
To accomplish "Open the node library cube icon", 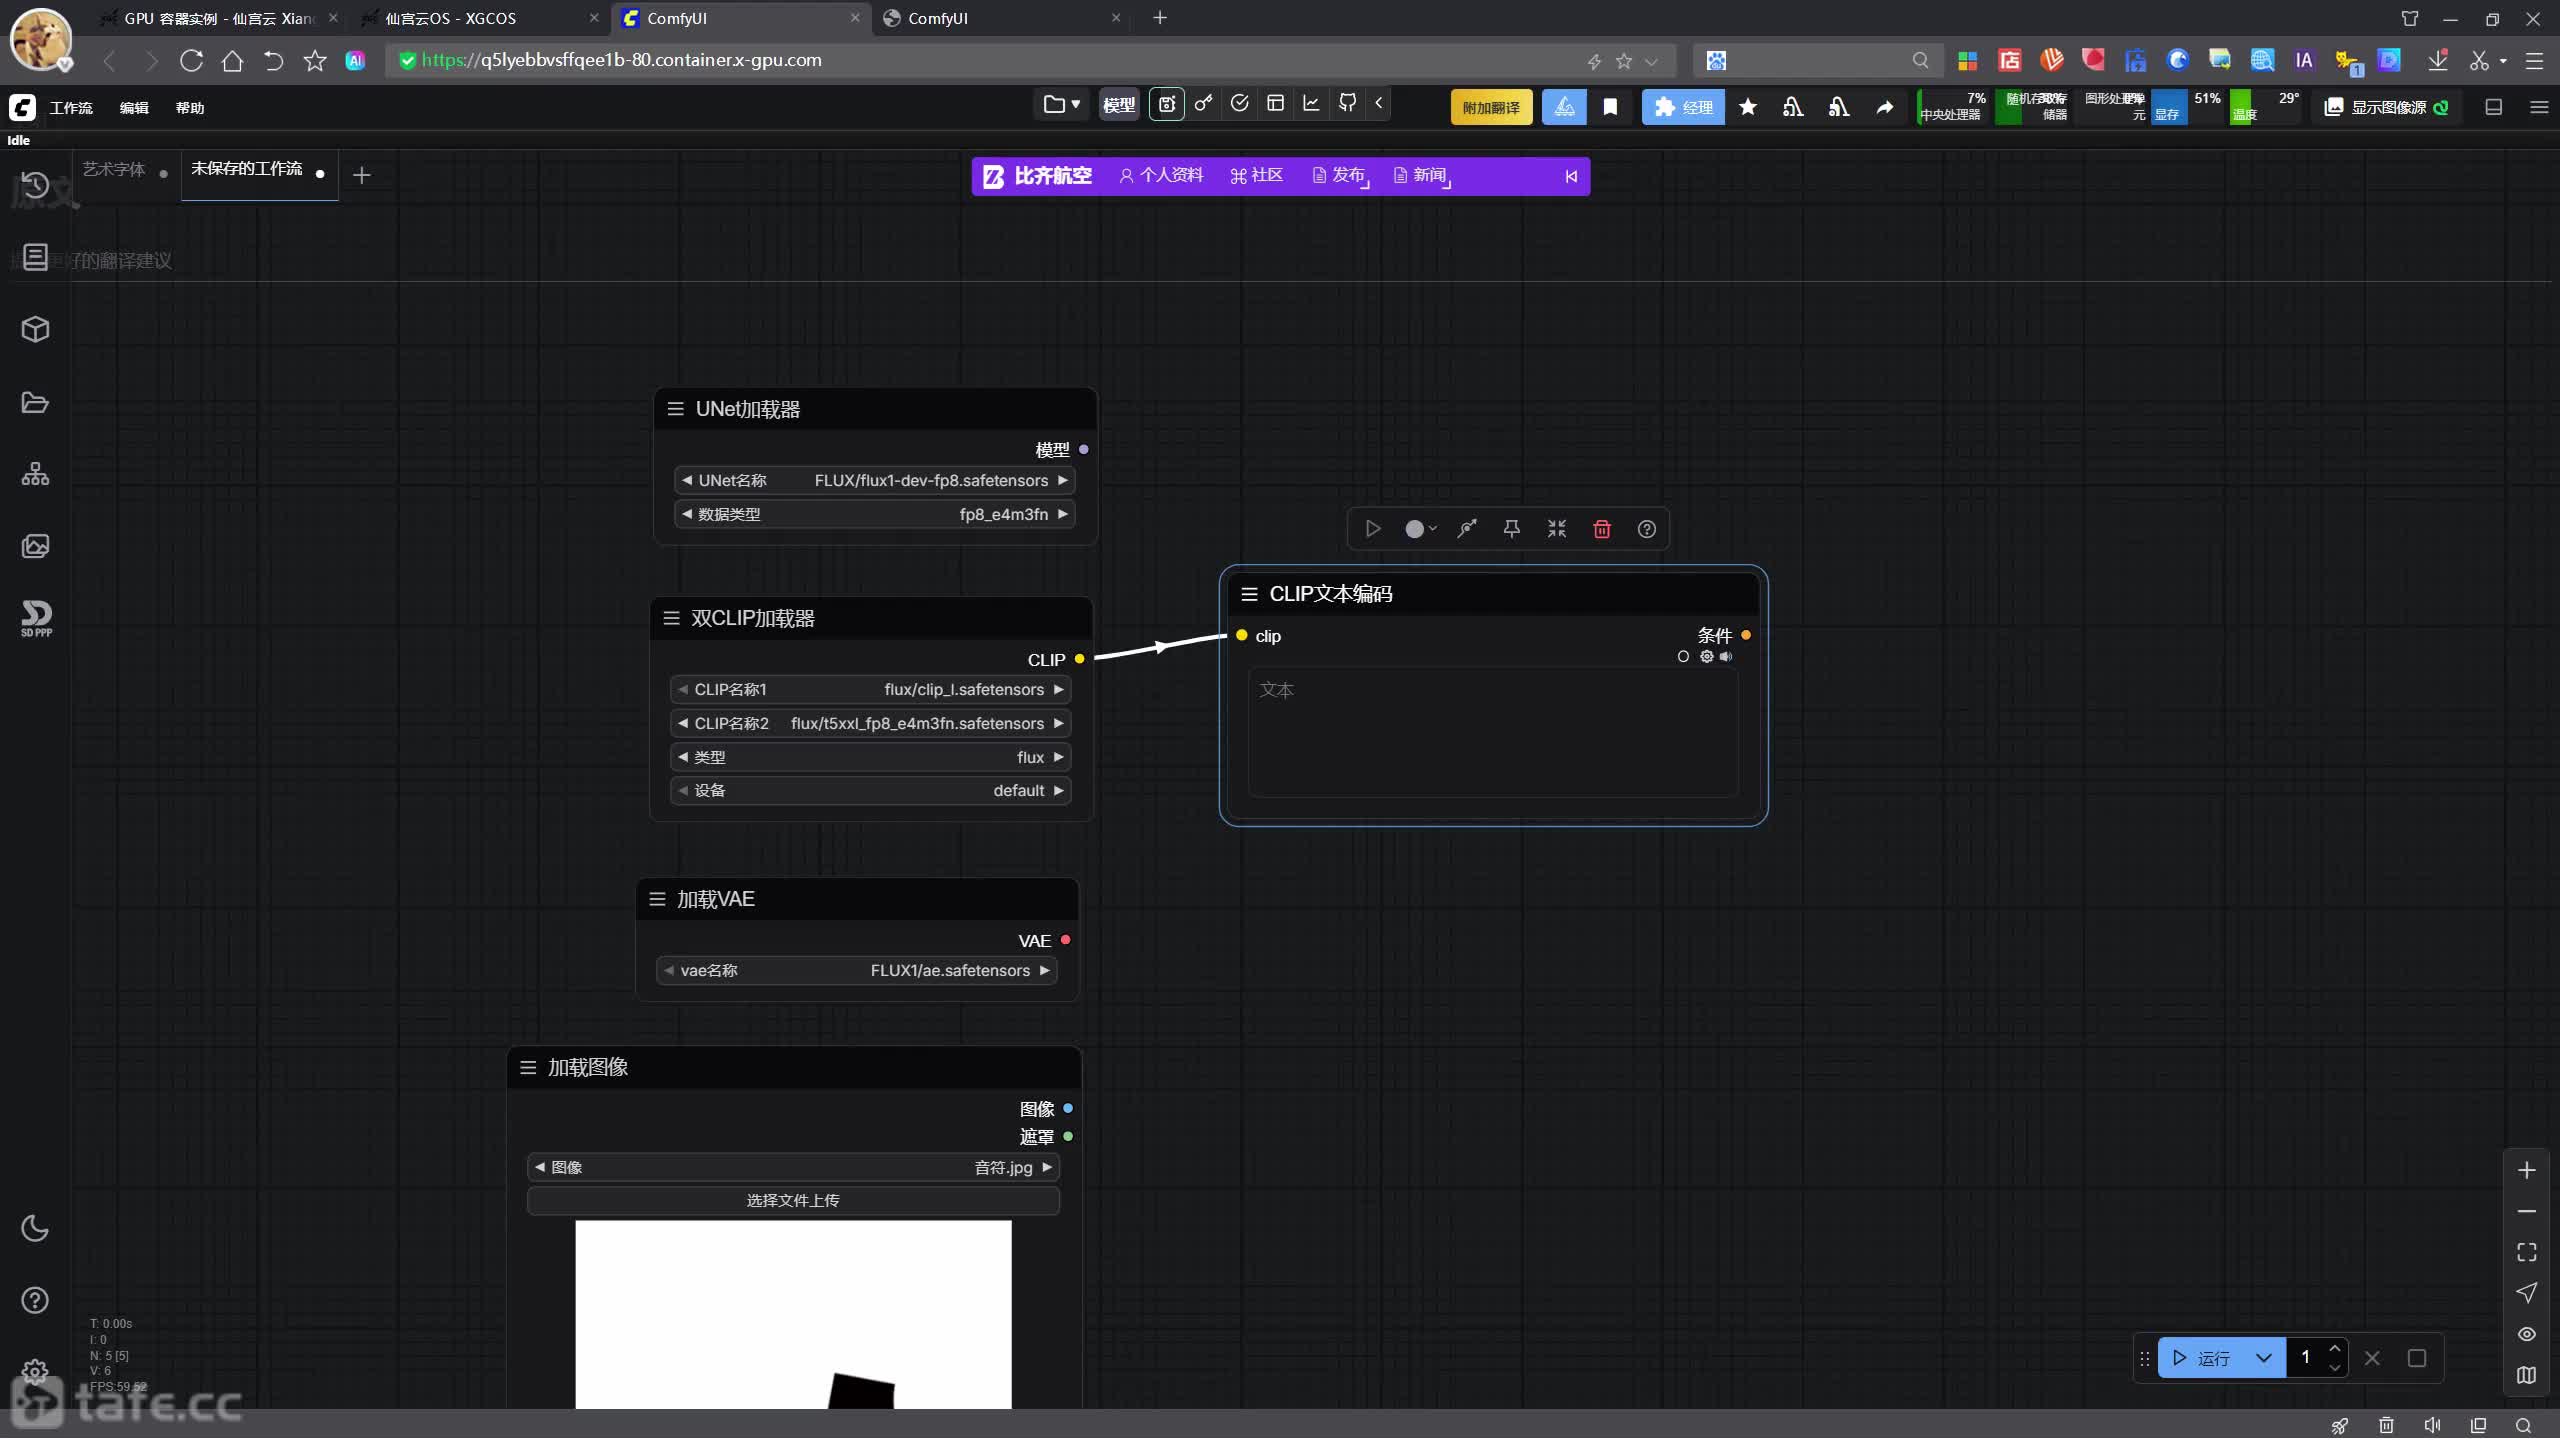I will (35, 329).
